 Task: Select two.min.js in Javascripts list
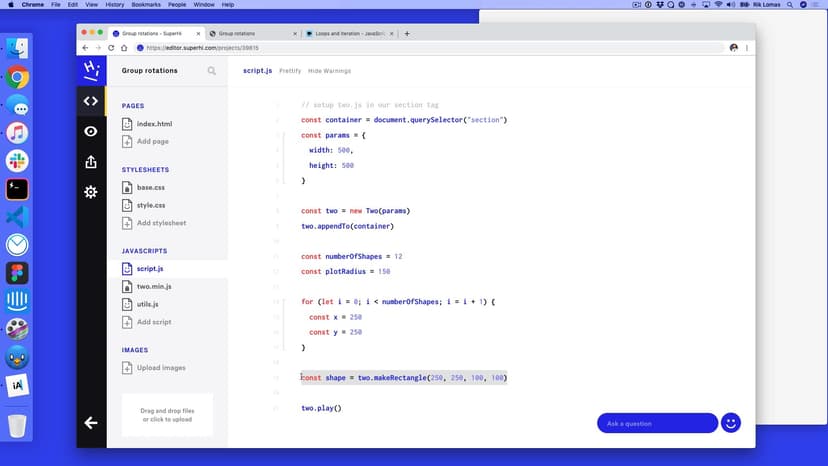tap(154, 286)
